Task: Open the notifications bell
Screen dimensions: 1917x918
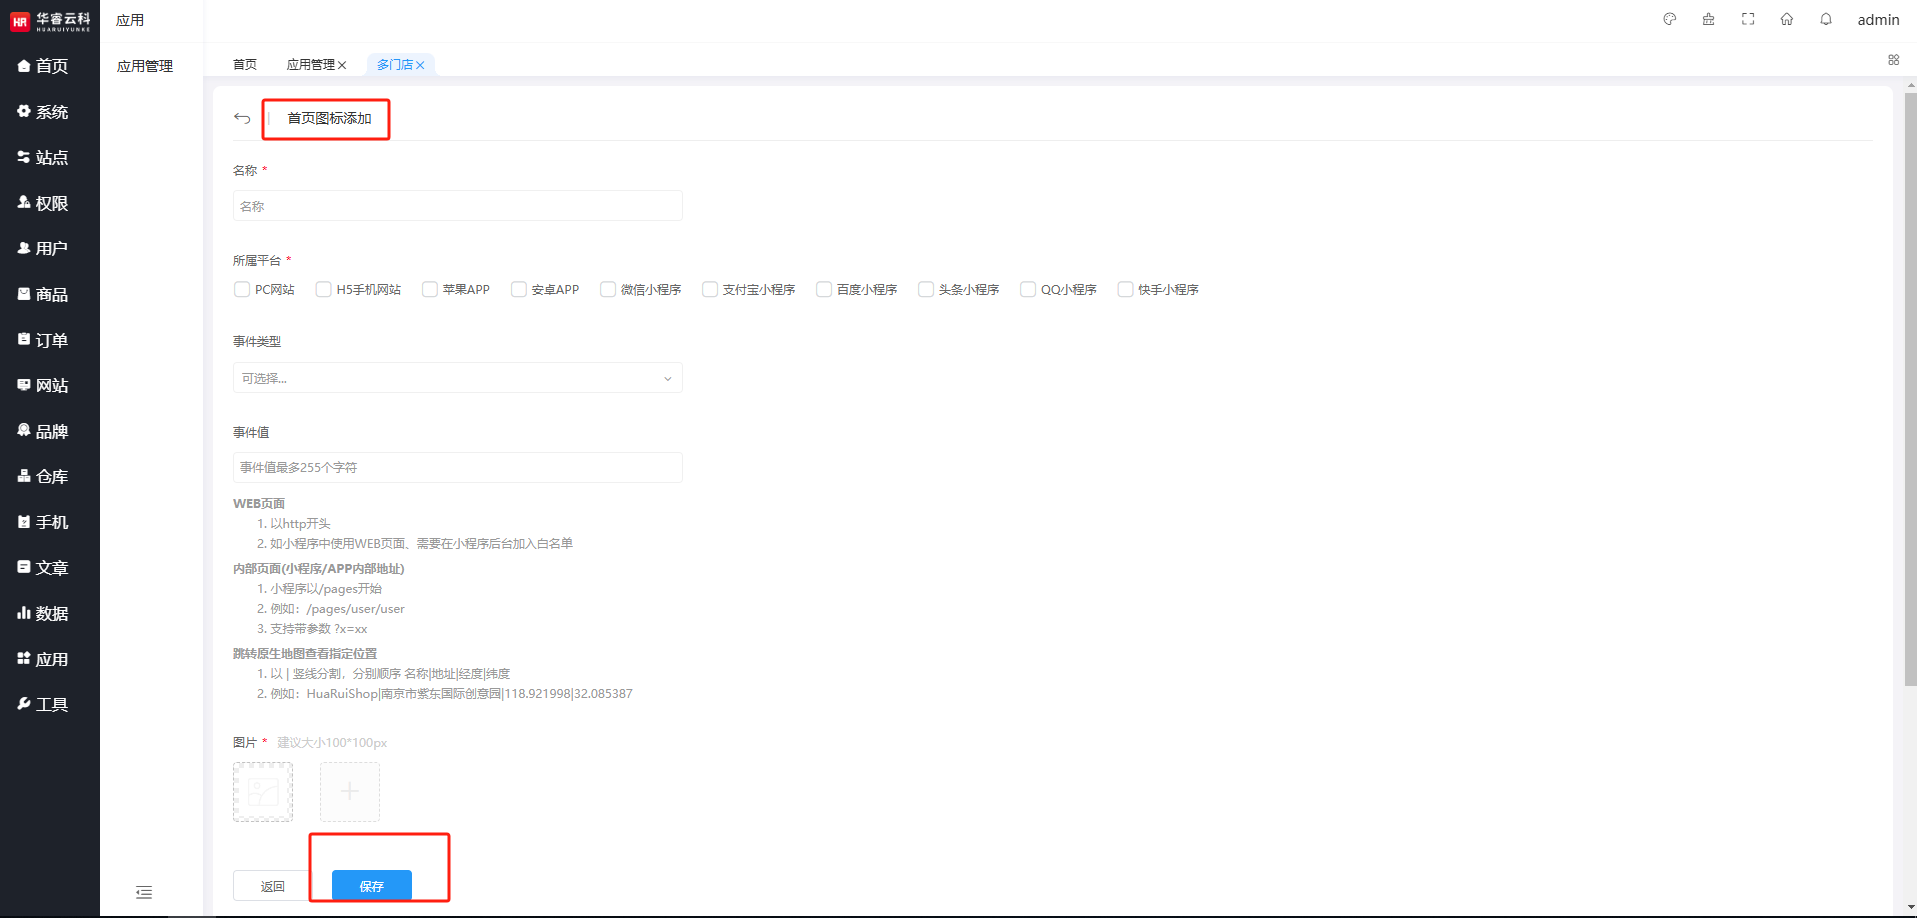Action: point(1826,19)
